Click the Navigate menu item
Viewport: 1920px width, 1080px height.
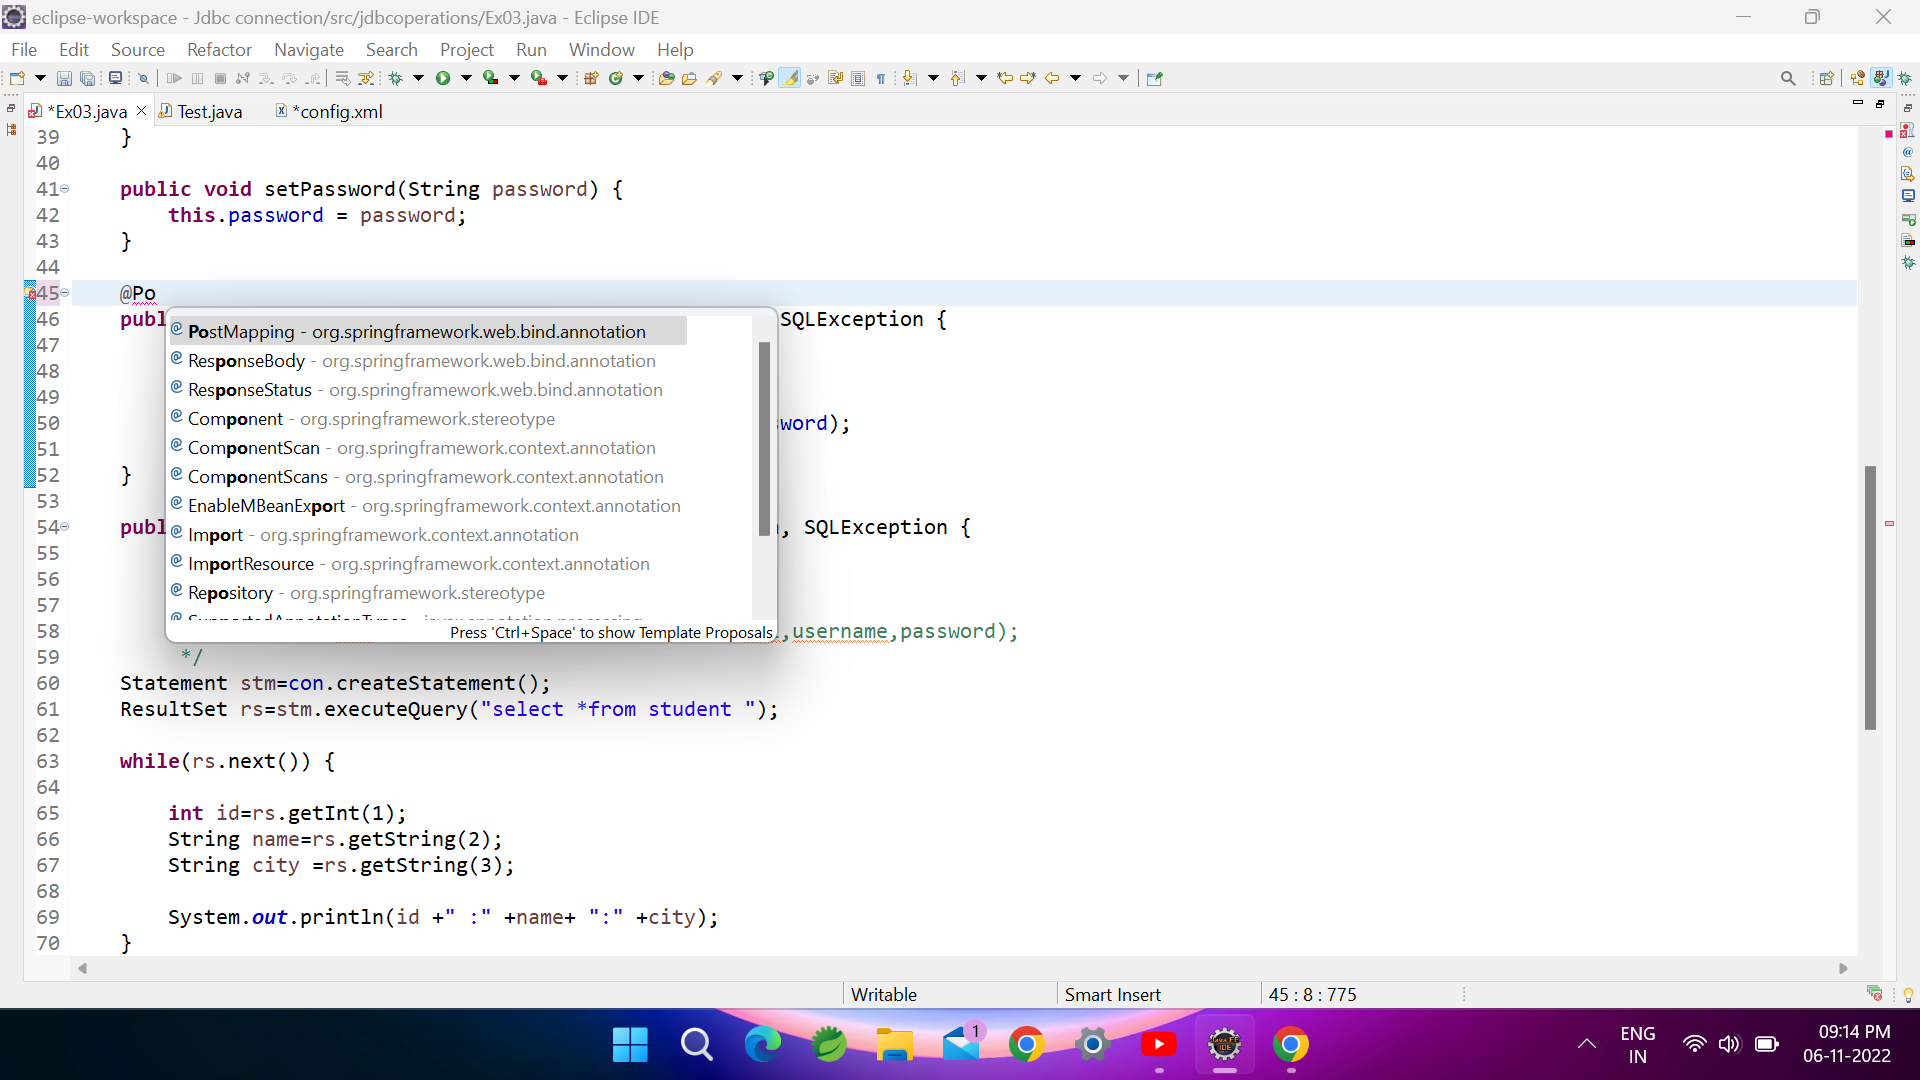(x=309, y=49)
